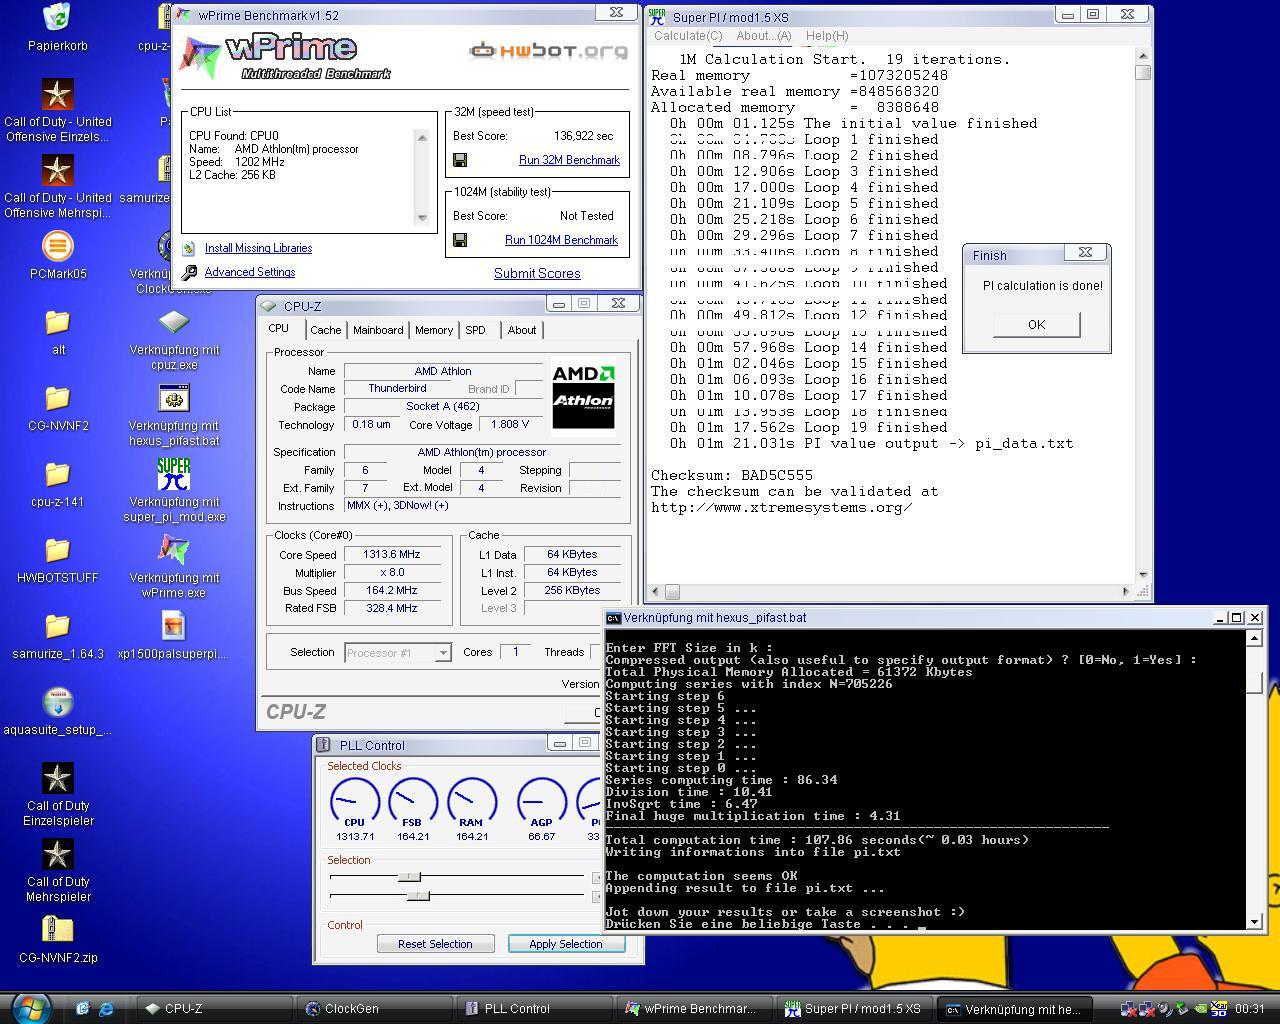Click OK in the Finish dialog
The width and height of the screenshot is (1280, 1024).
click(1036, 324)
